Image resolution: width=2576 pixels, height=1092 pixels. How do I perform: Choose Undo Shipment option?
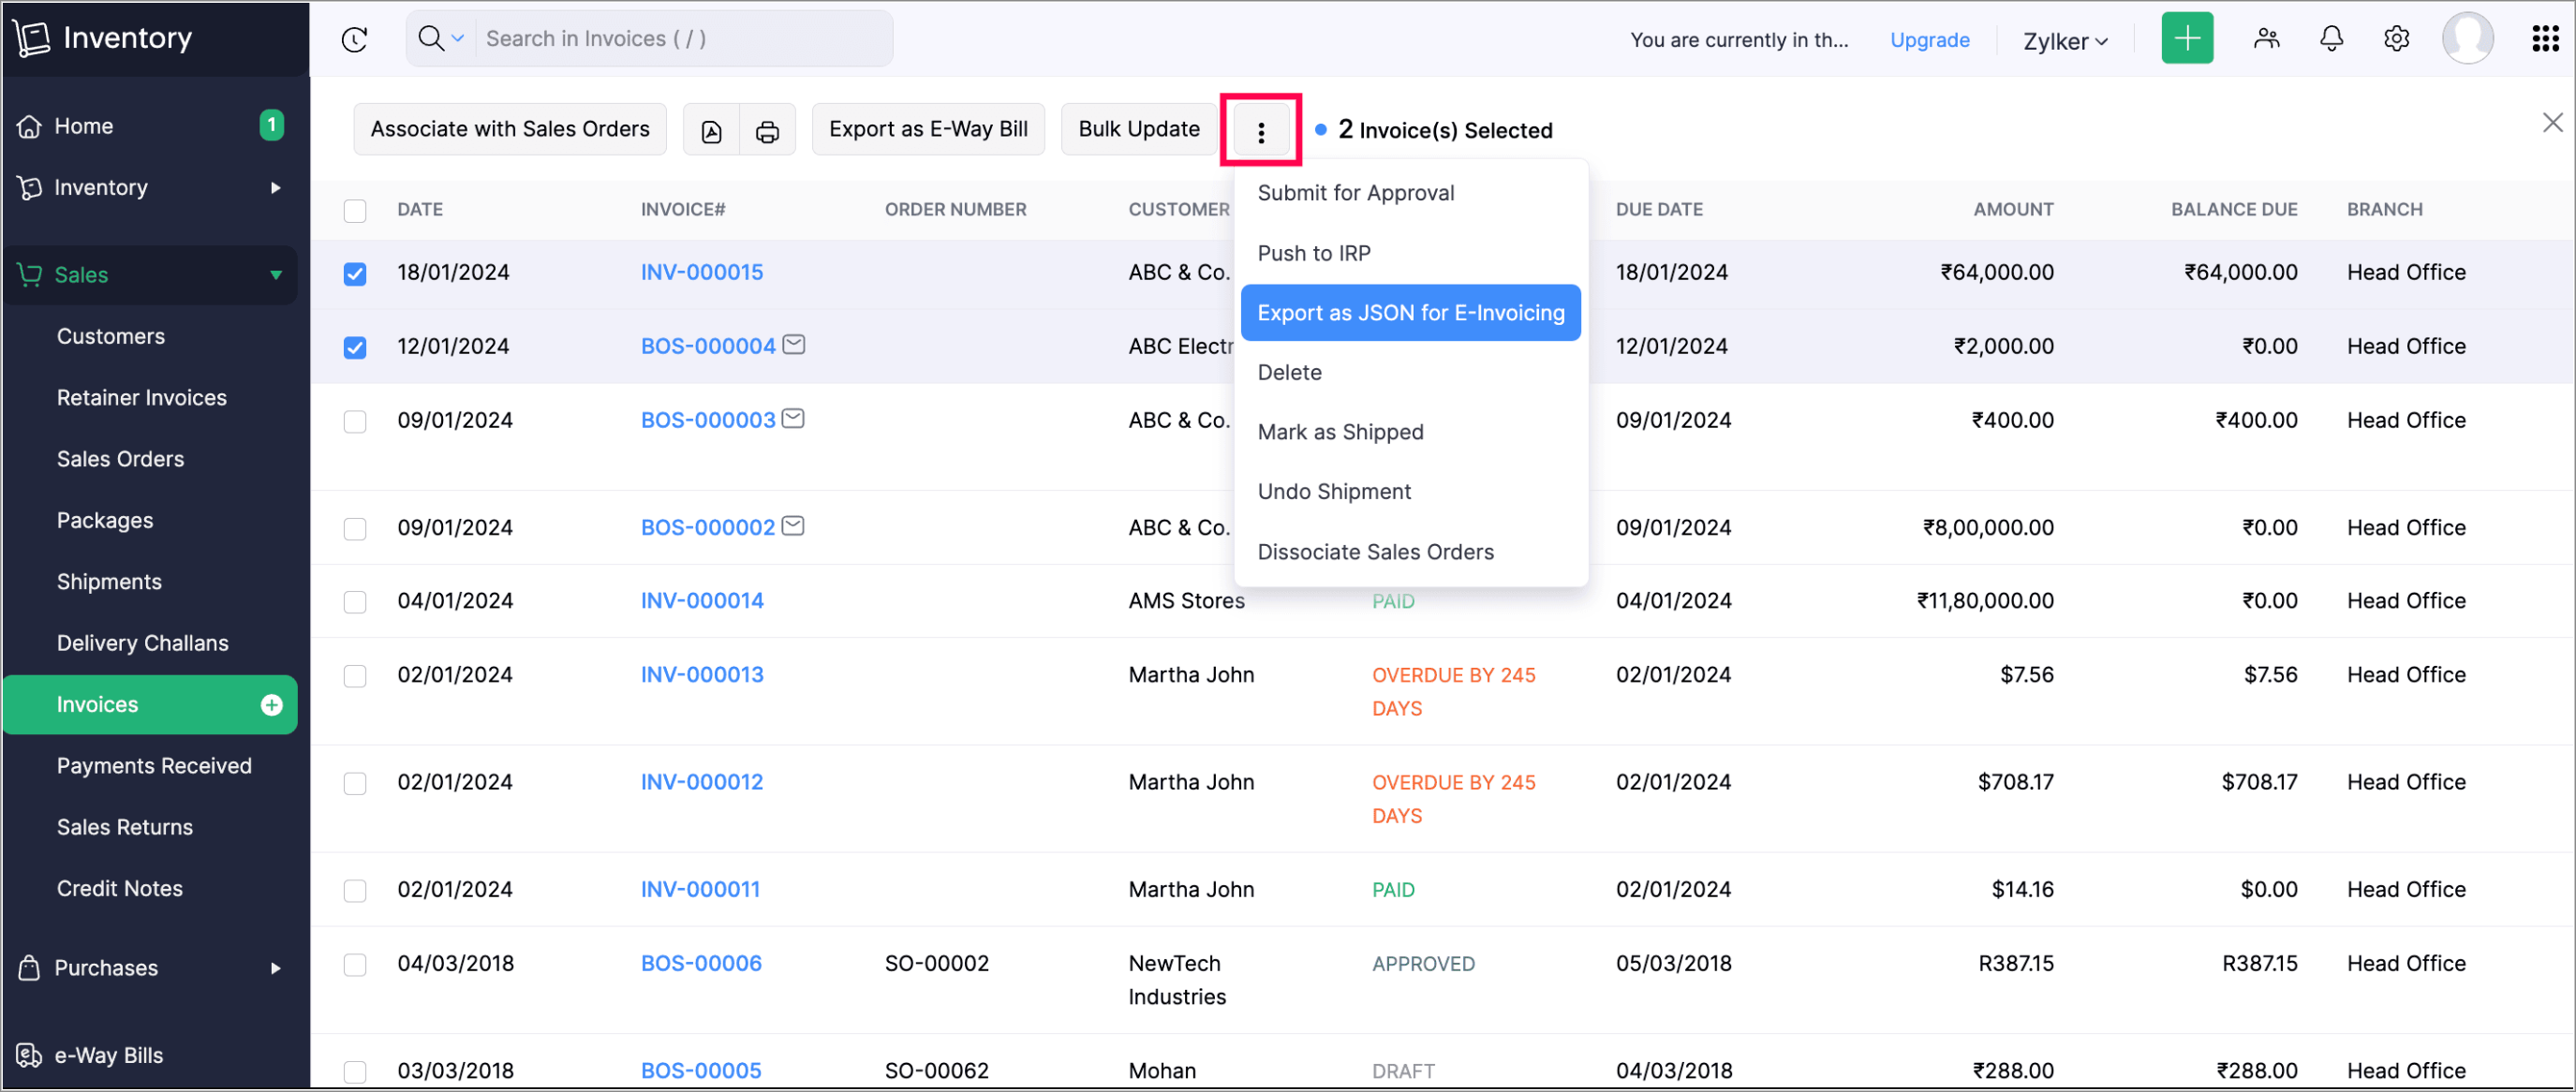(x=1410, y=492)
